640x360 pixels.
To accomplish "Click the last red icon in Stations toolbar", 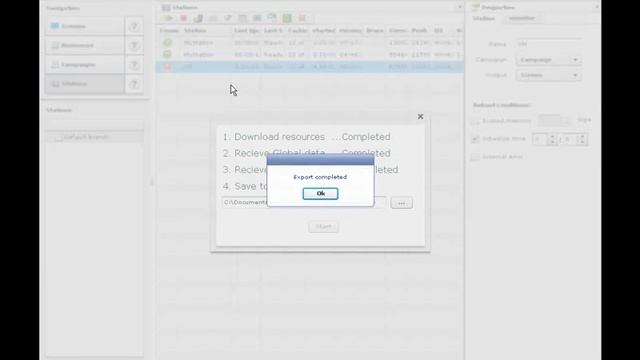I will point(302,18).
